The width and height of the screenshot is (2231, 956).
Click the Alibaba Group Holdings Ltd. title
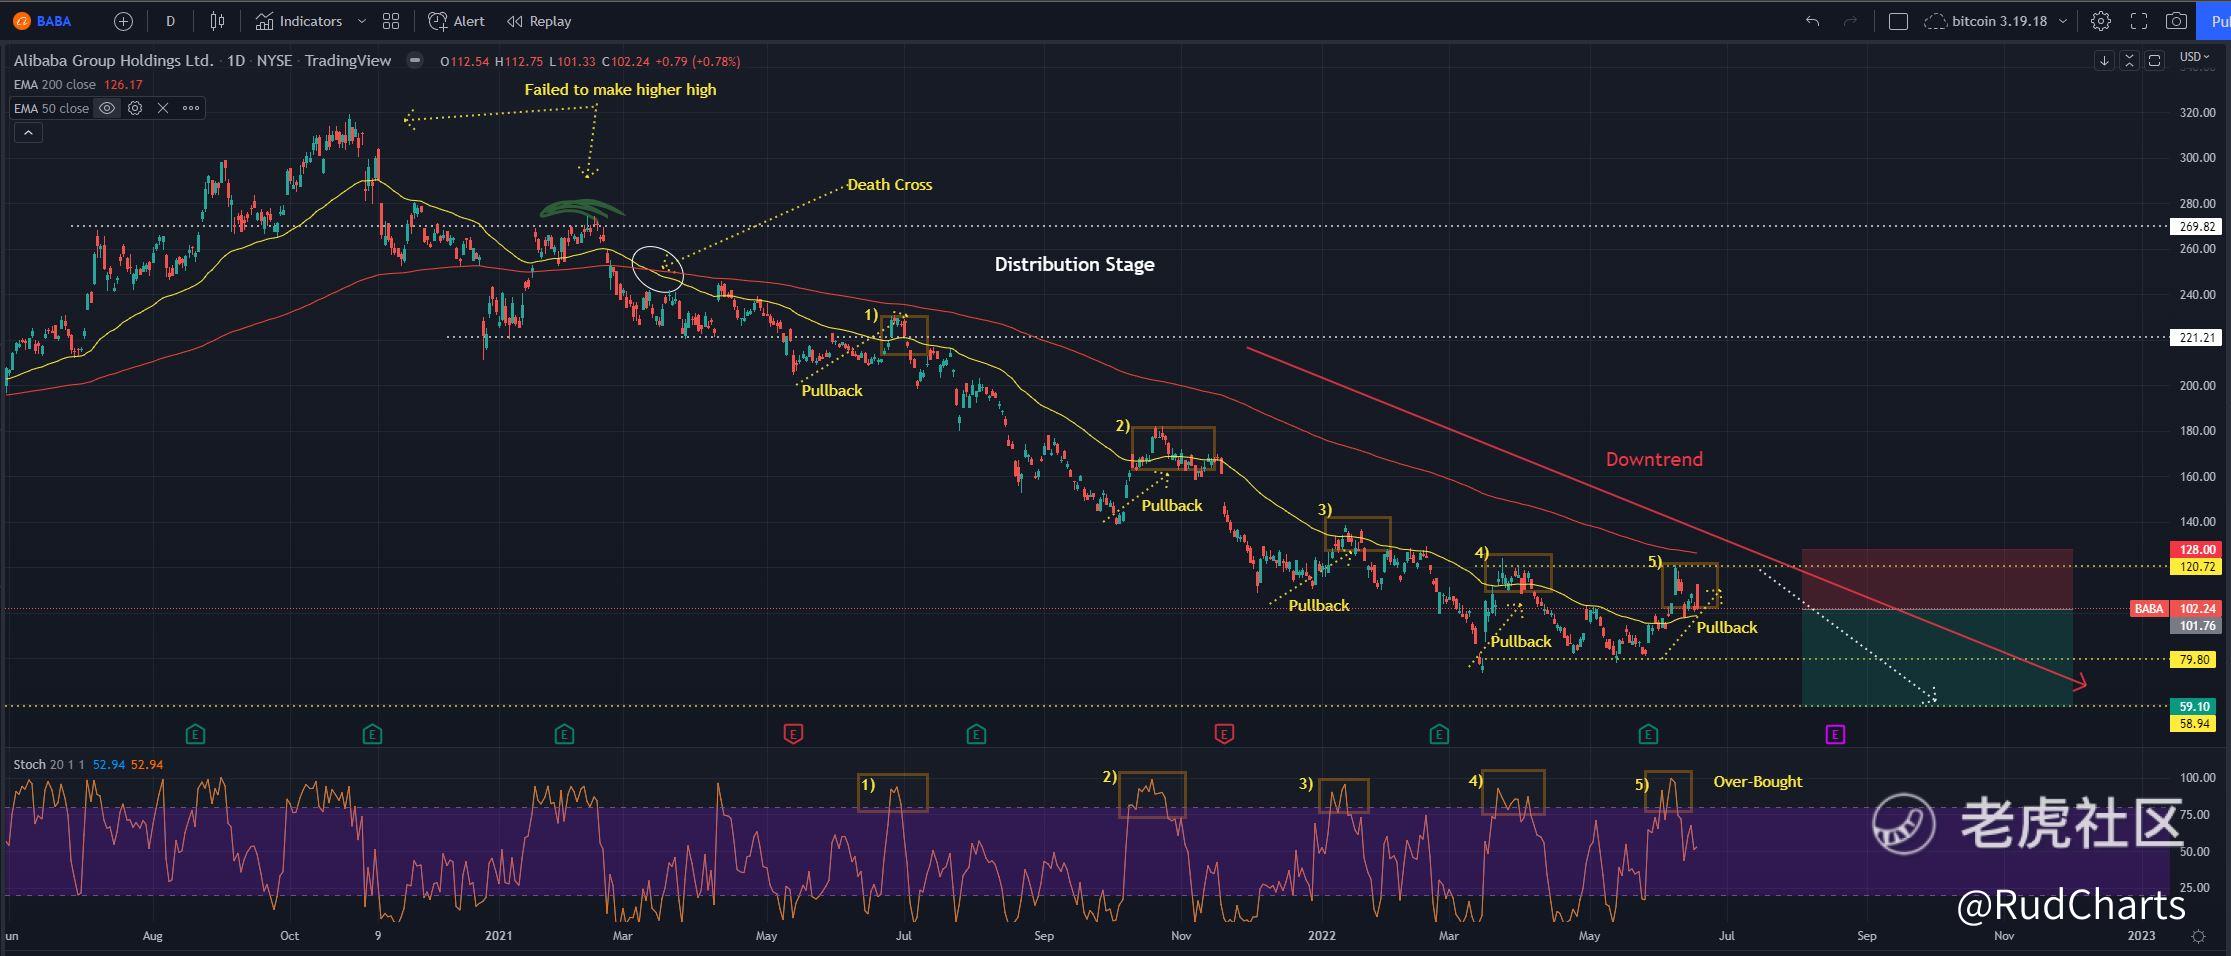pos(114,61)
